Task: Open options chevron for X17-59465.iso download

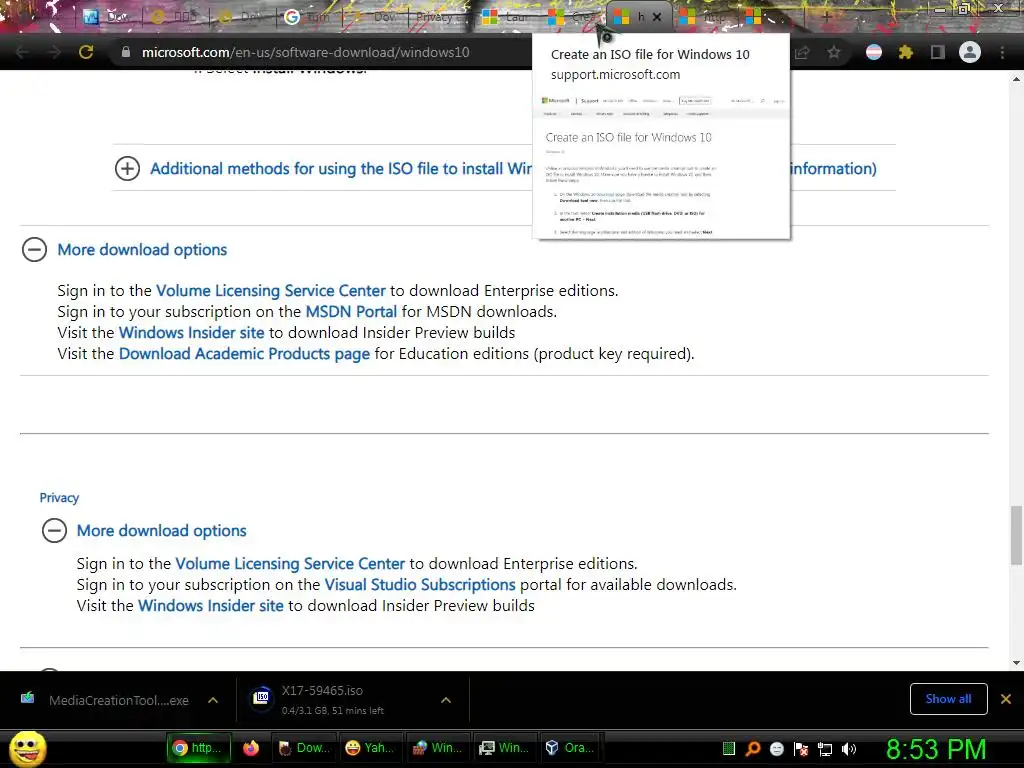Action: (446, 700)
